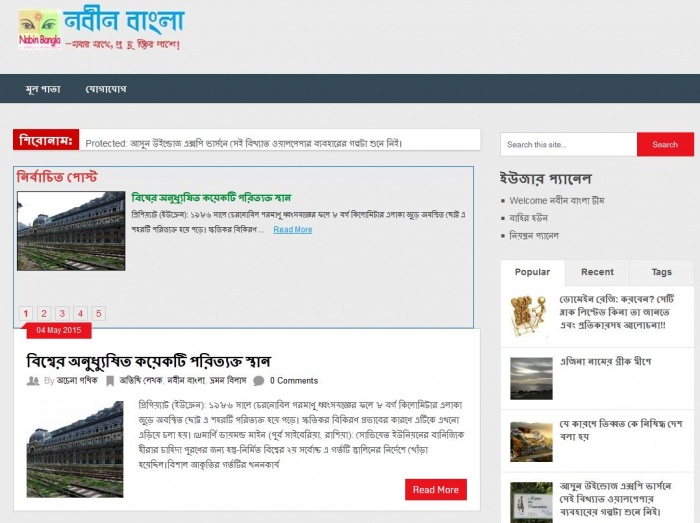Focus the Search this site field
This screenshot has height=523, width=700.
click(x=568, y=145)
